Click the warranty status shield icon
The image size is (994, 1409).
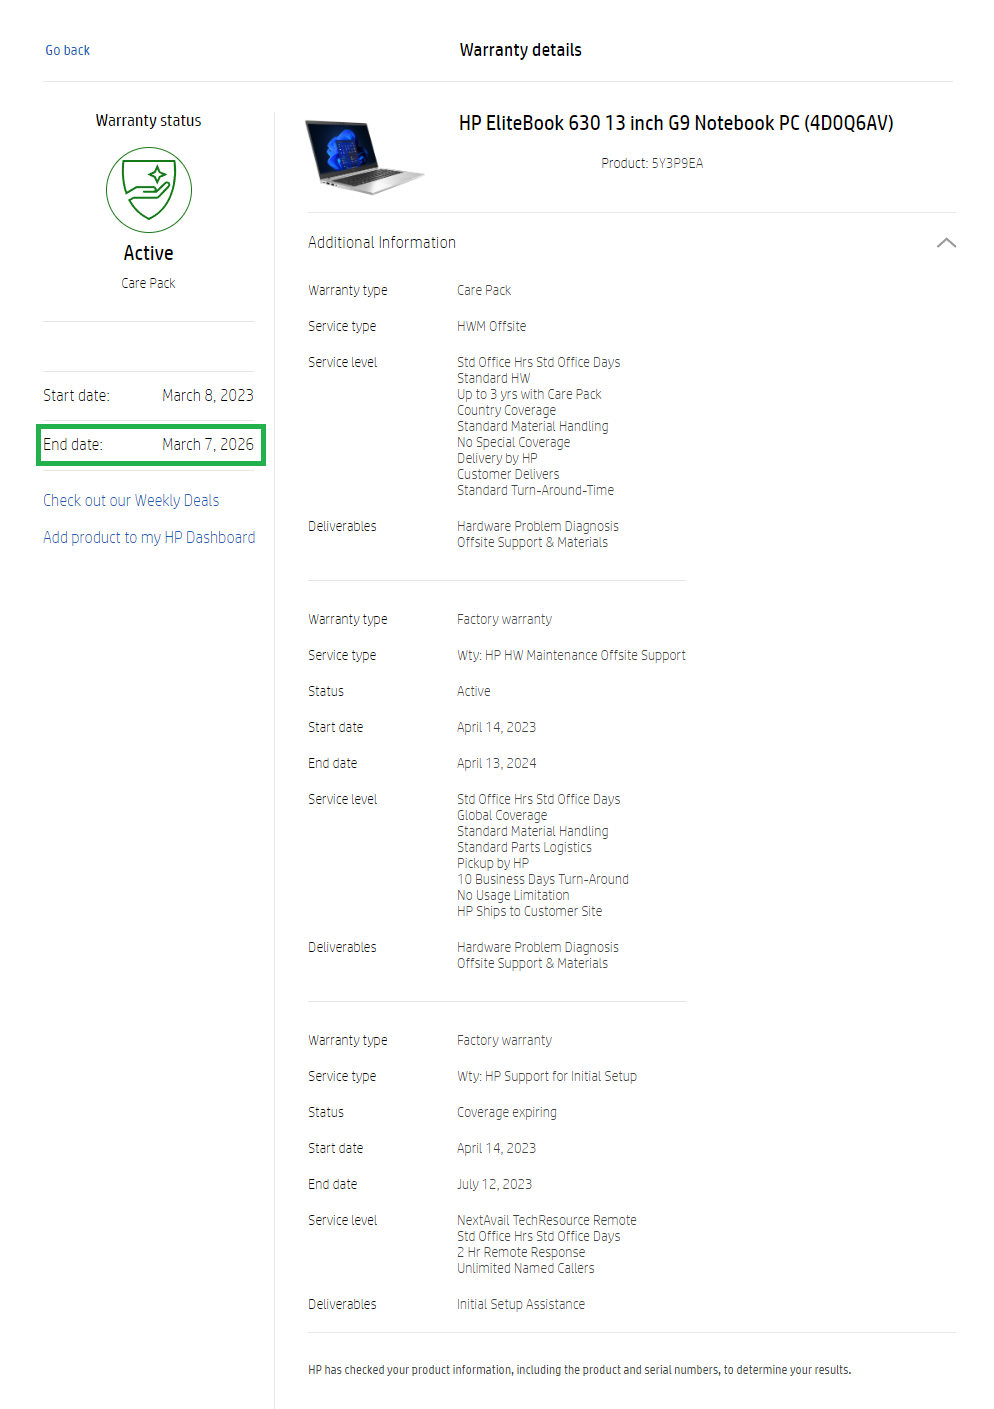click(149, 190)
